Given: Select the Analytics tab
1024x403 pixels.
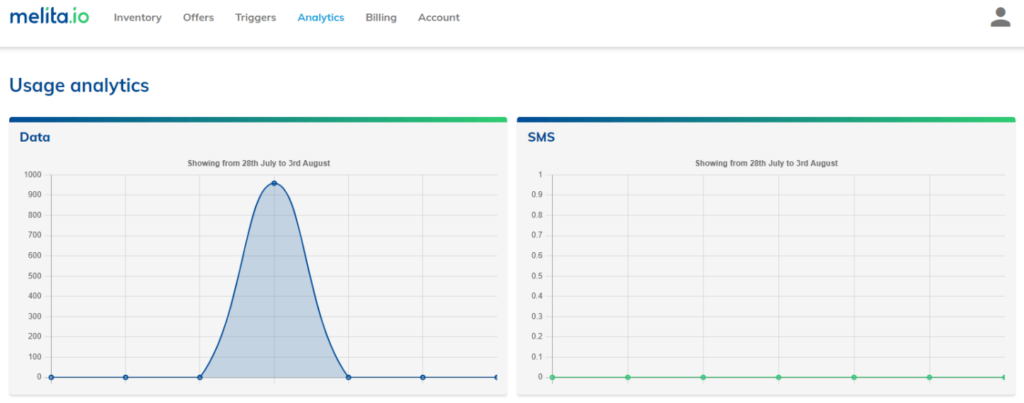Looking at the screenshot, I should tap(320, 18).
